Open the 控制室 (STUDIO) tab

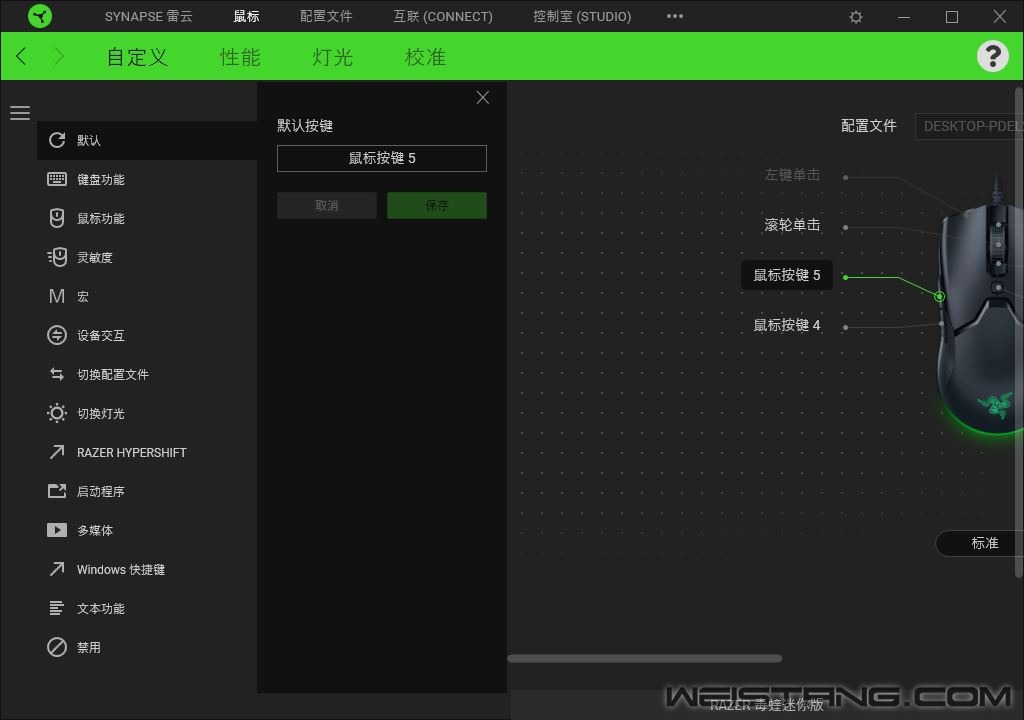point(582,16)
